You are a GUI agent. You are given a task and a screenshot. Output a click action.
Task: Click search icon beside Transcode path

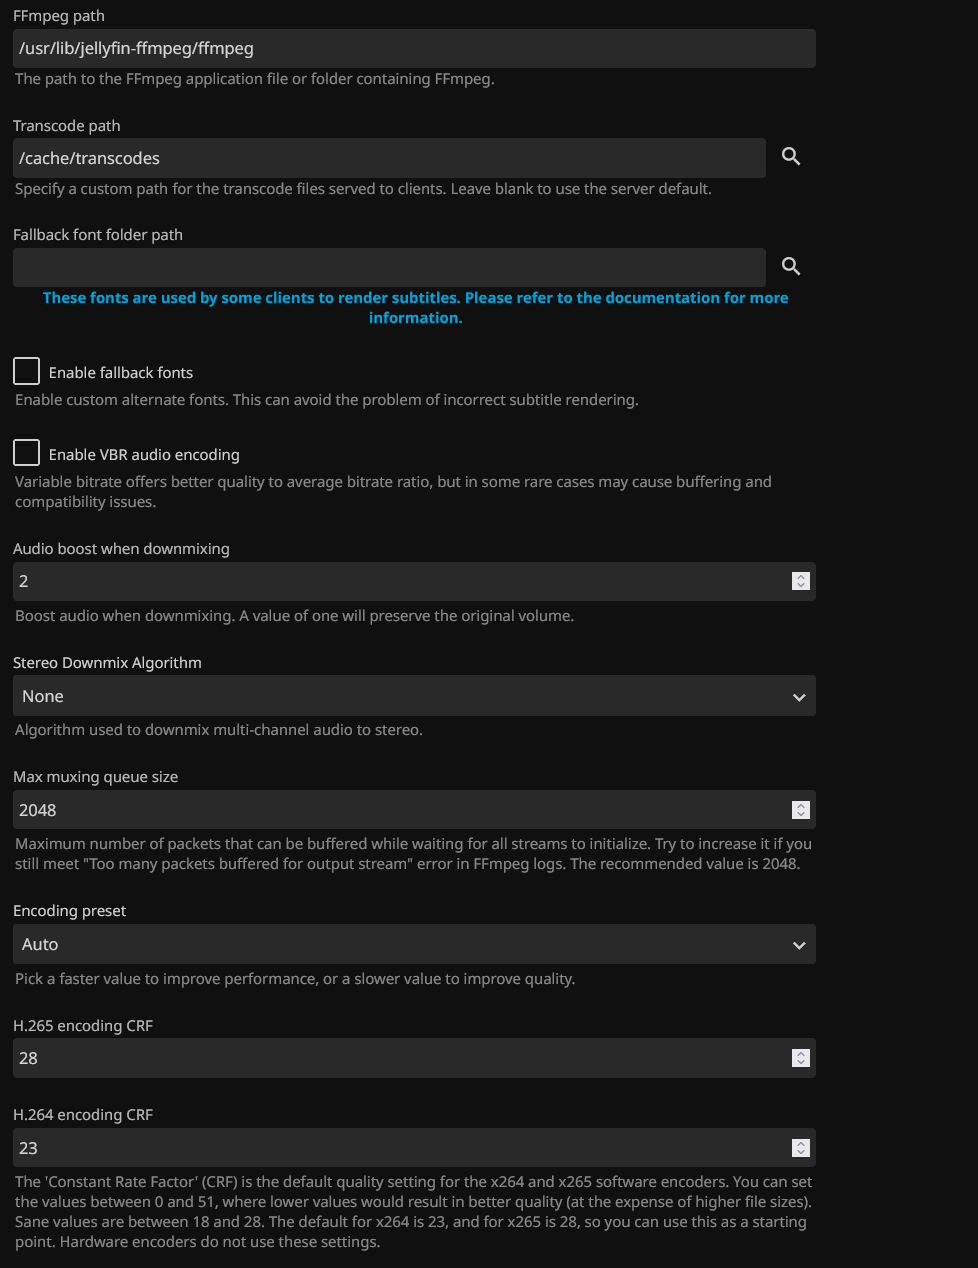[x=791, y=157]
